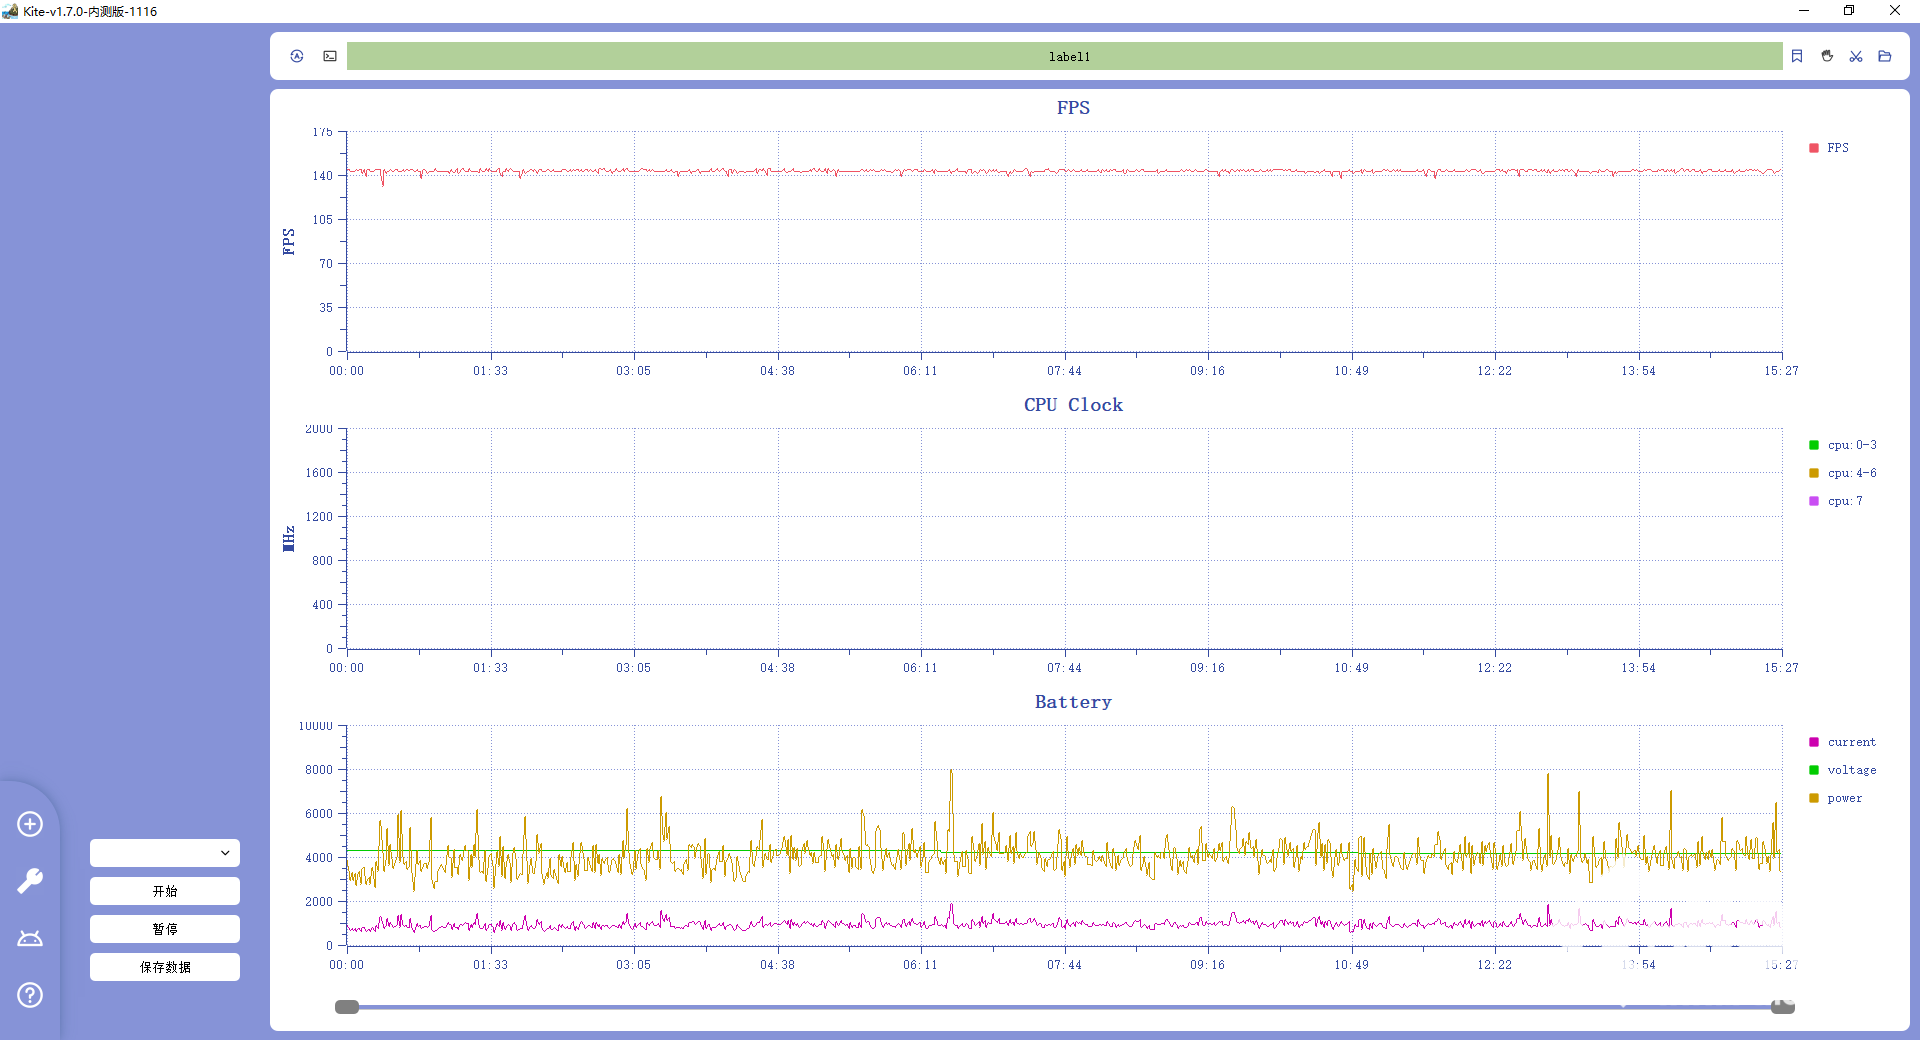Click the 保存数据 save data button
This screenshot has width=1920, height=1040.
165,967
